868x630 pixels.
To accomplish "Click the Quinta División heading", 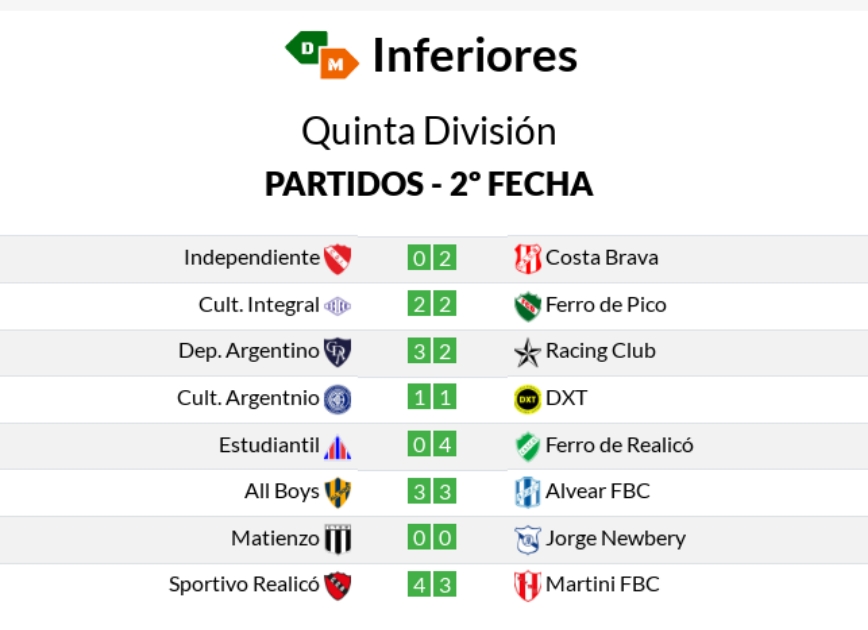I will click(429, 132).
